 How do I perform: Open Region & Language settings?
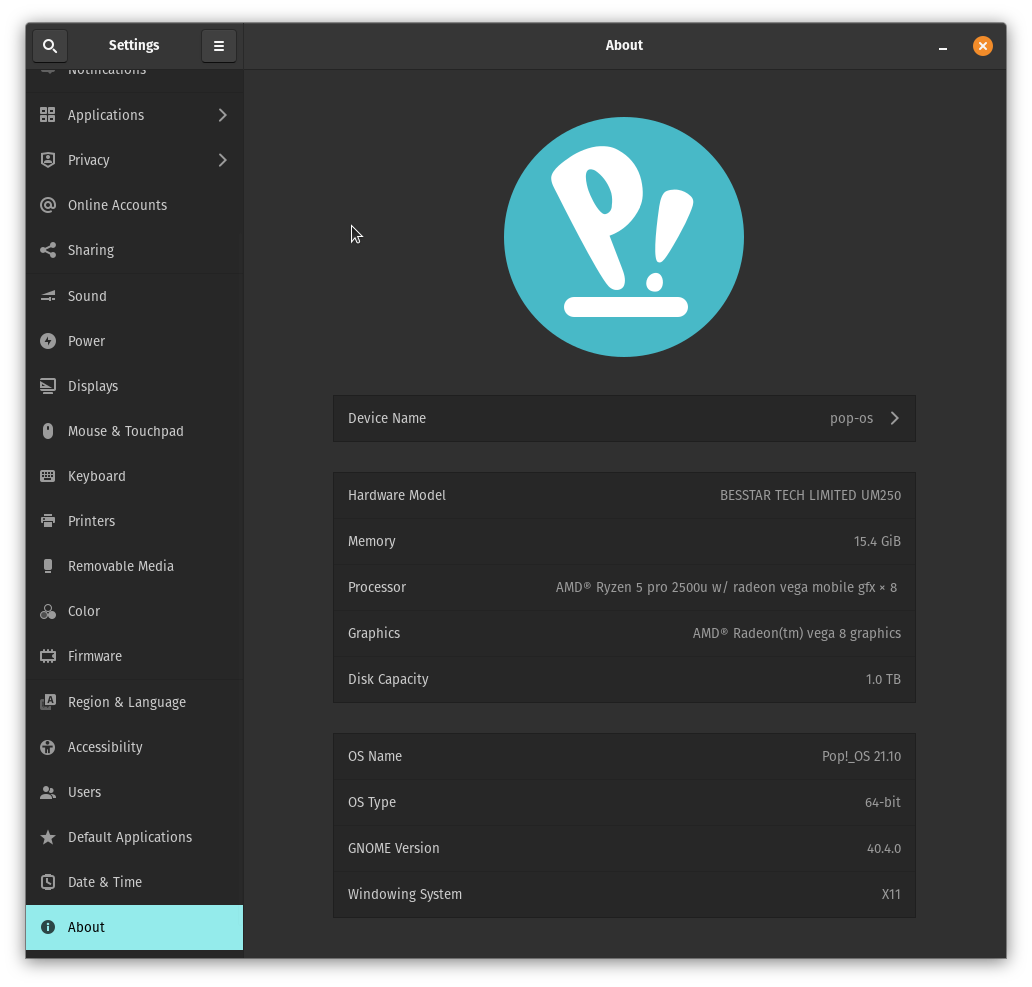tap(134, 702)
